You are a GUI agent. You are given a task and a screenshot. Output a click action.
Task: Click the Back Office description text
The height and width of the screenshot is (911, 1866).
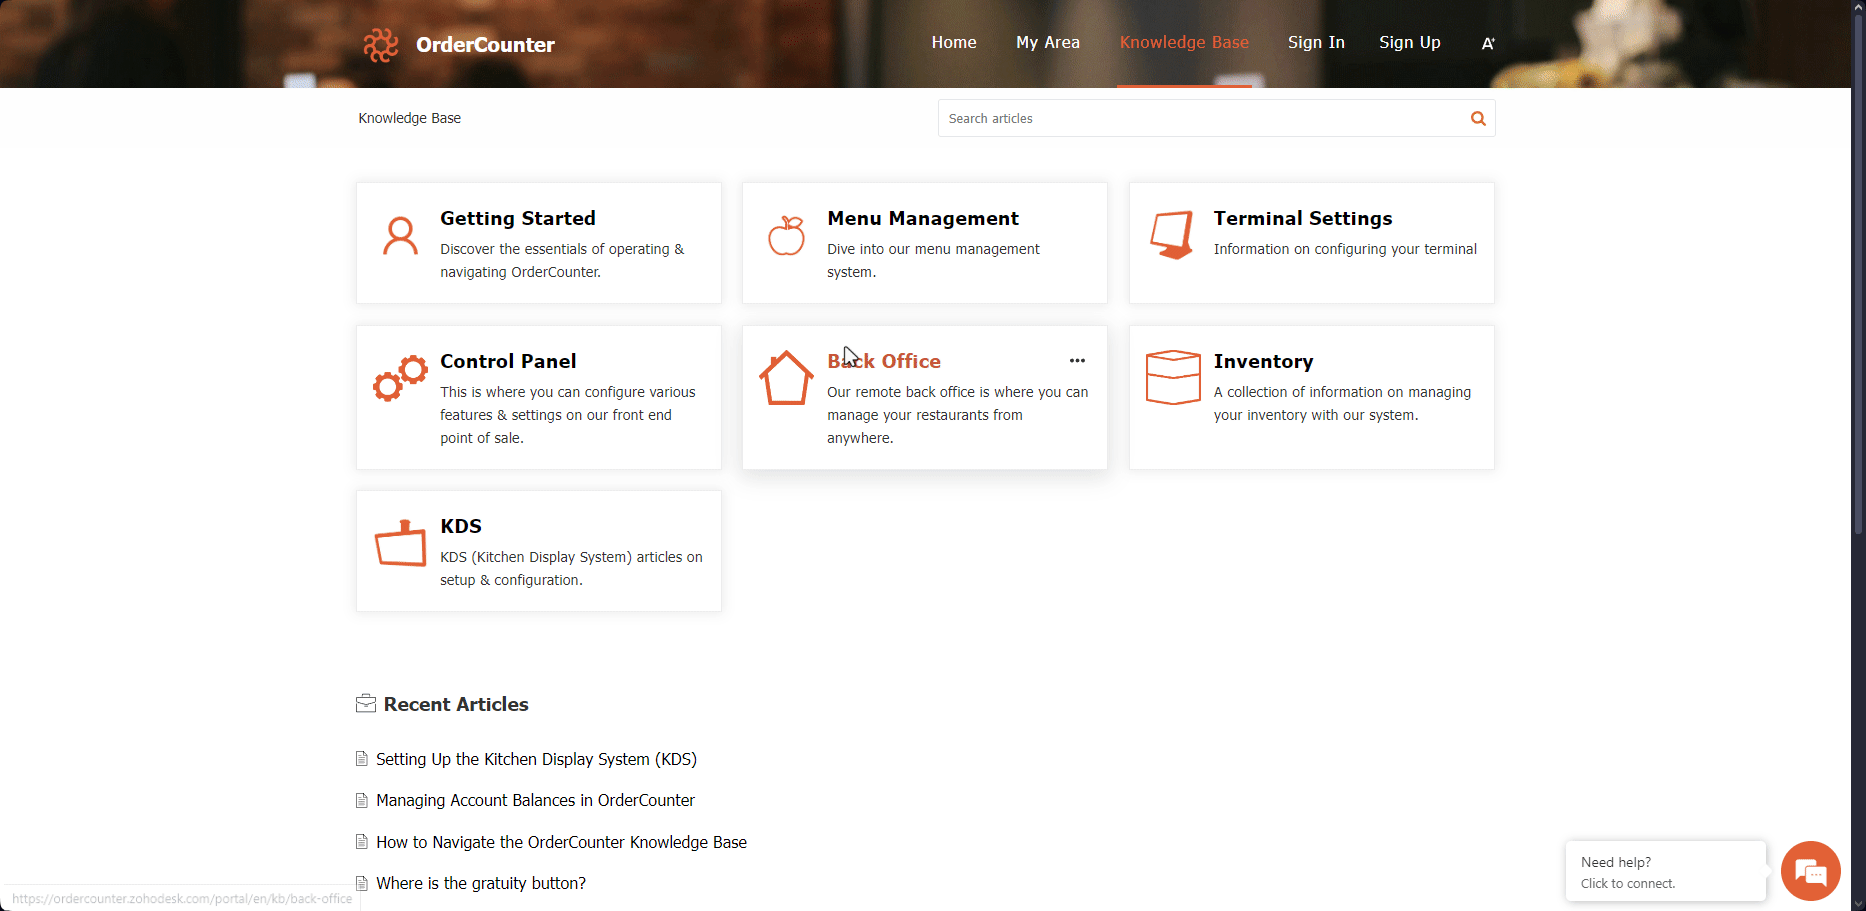(957, 415)
